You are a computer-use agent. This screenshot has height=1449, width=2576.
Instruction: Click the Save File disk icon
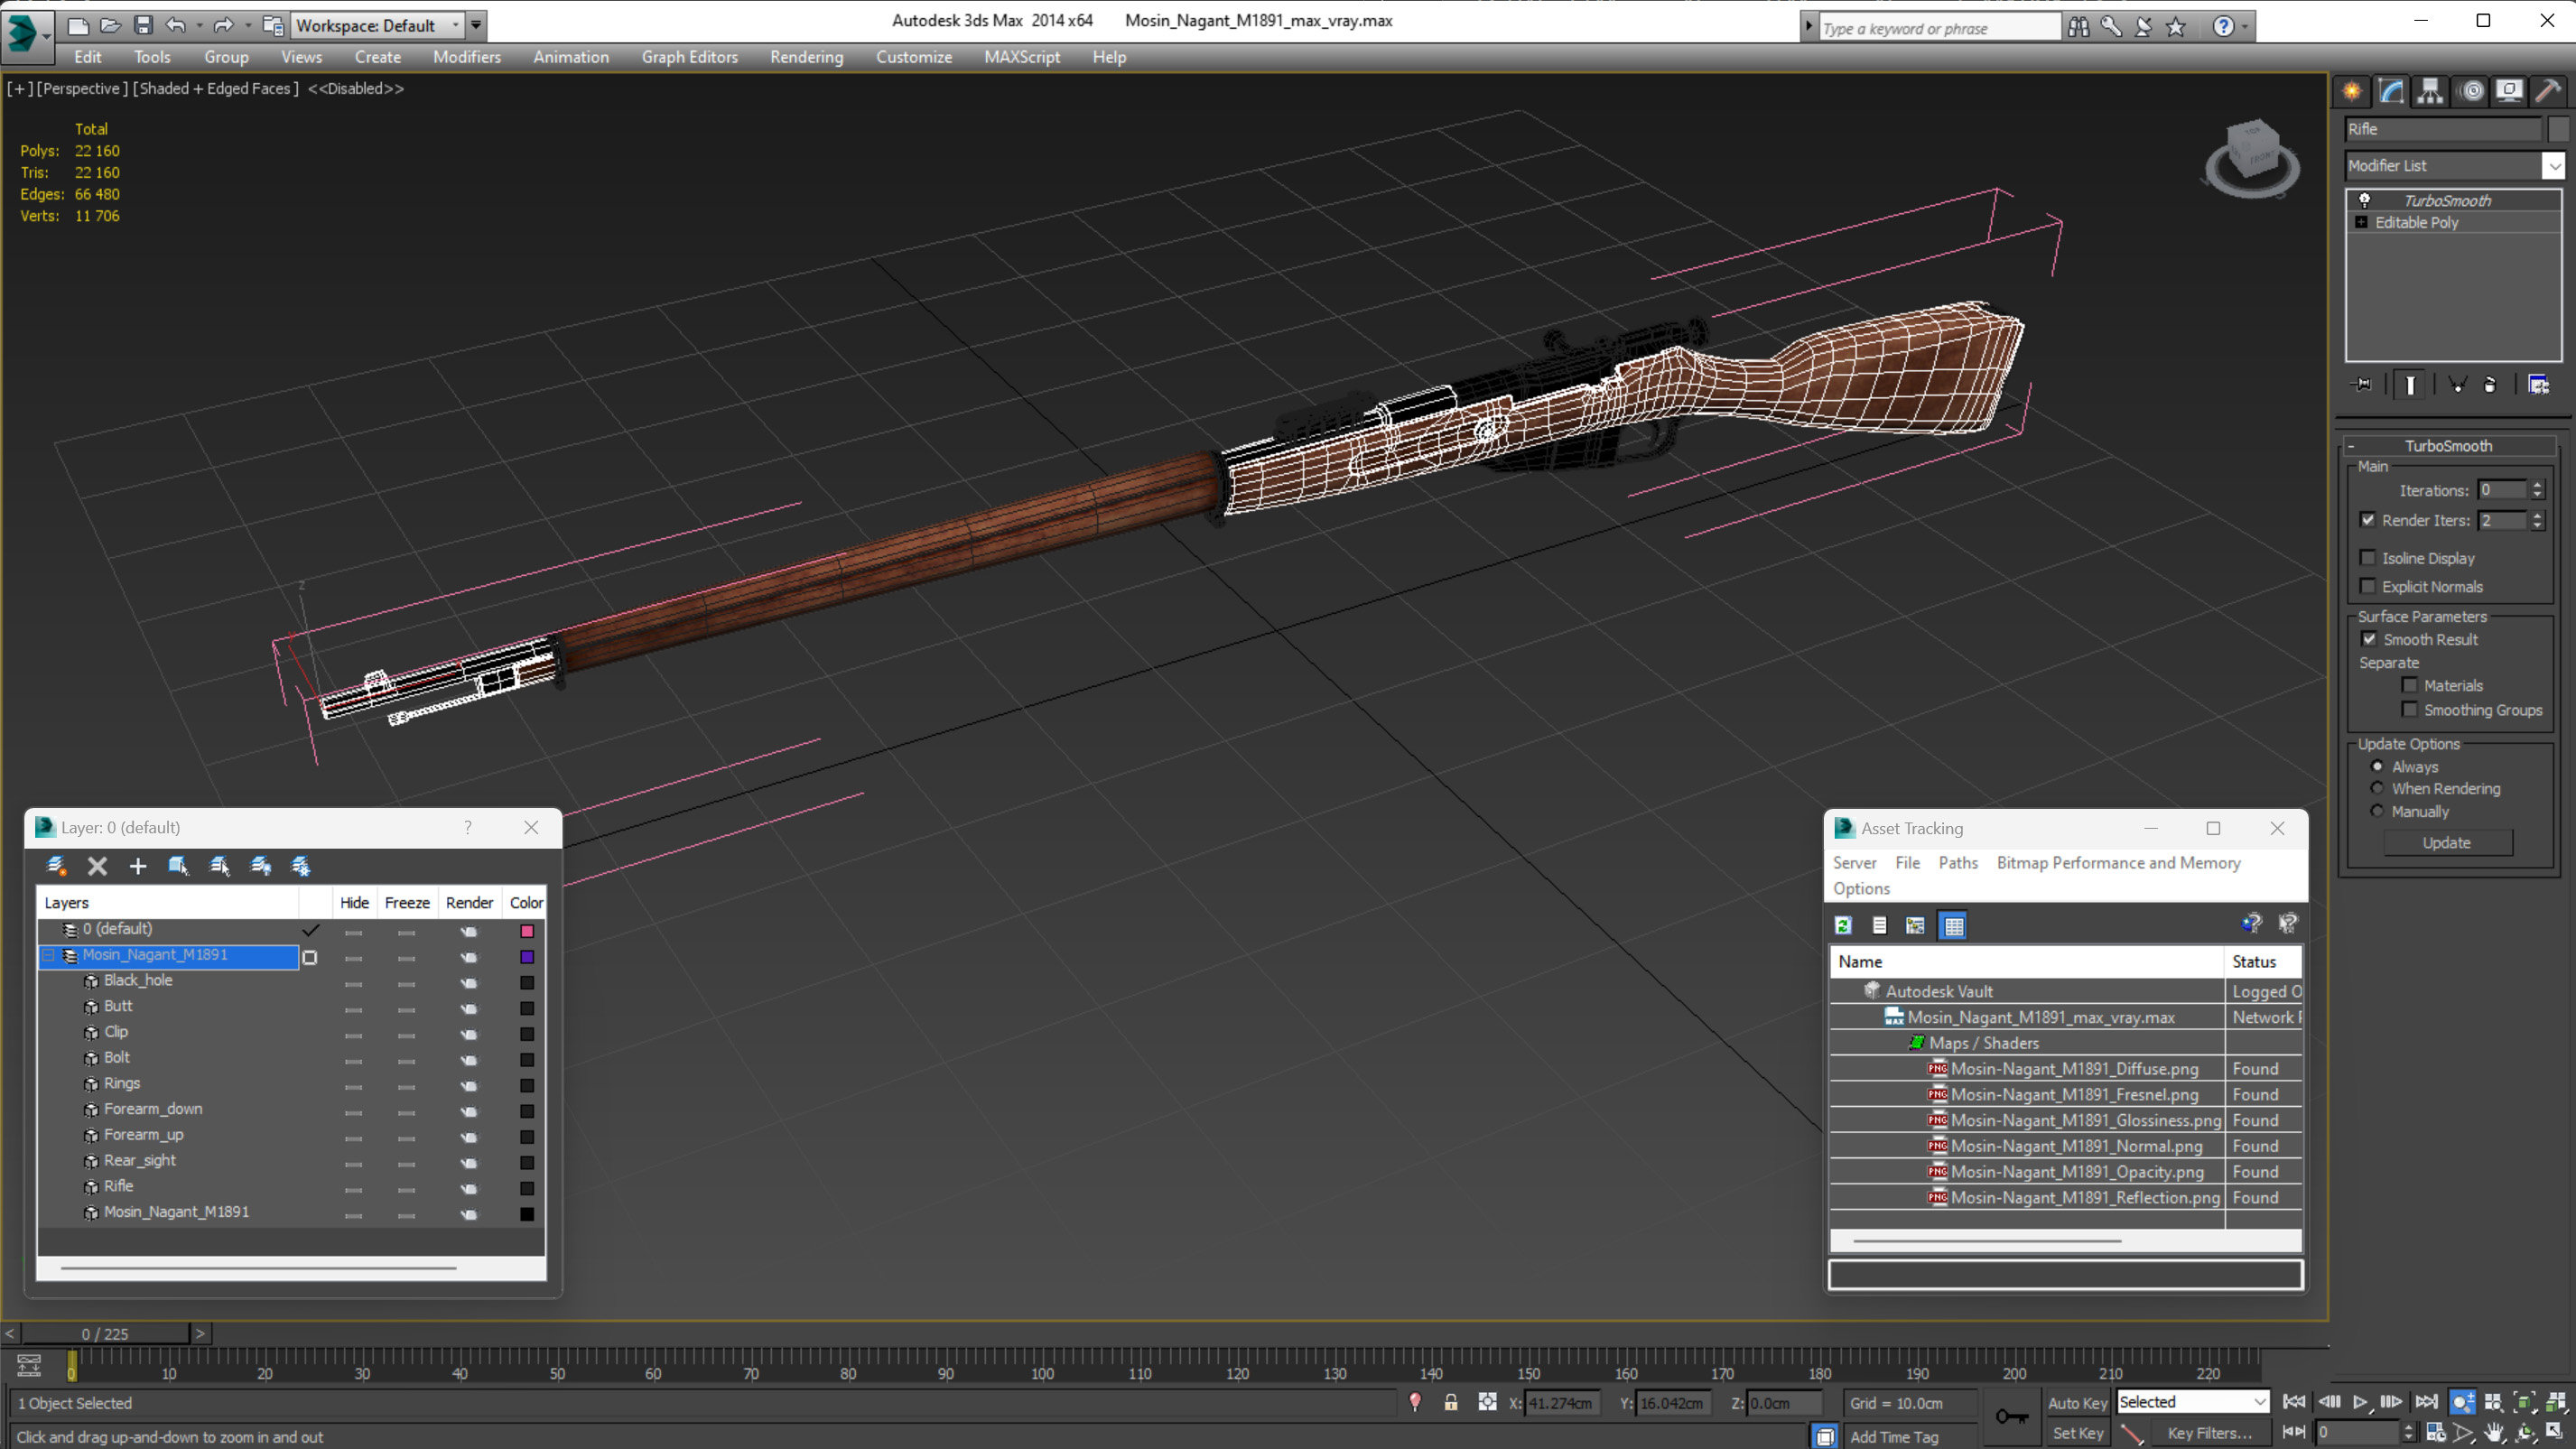point(143,25)
